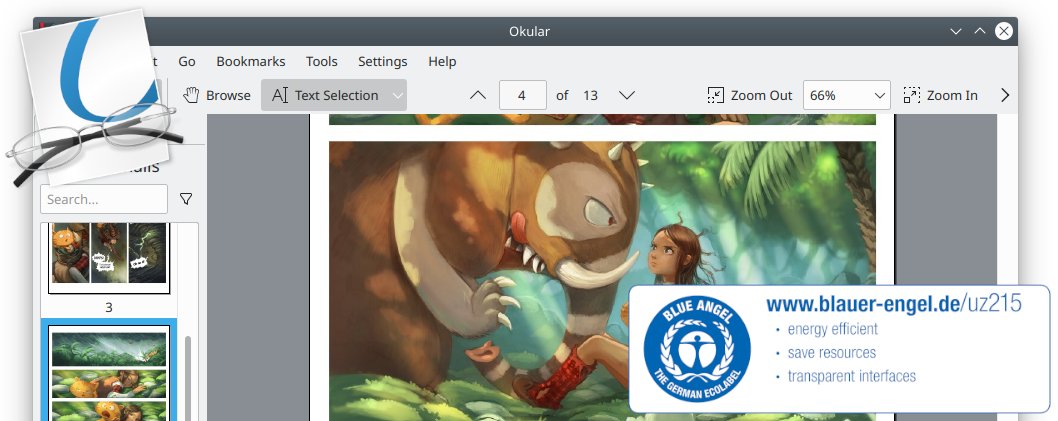Click the Zoom In button
This screenshot has height=421, width=1058.
coord(941,95)
